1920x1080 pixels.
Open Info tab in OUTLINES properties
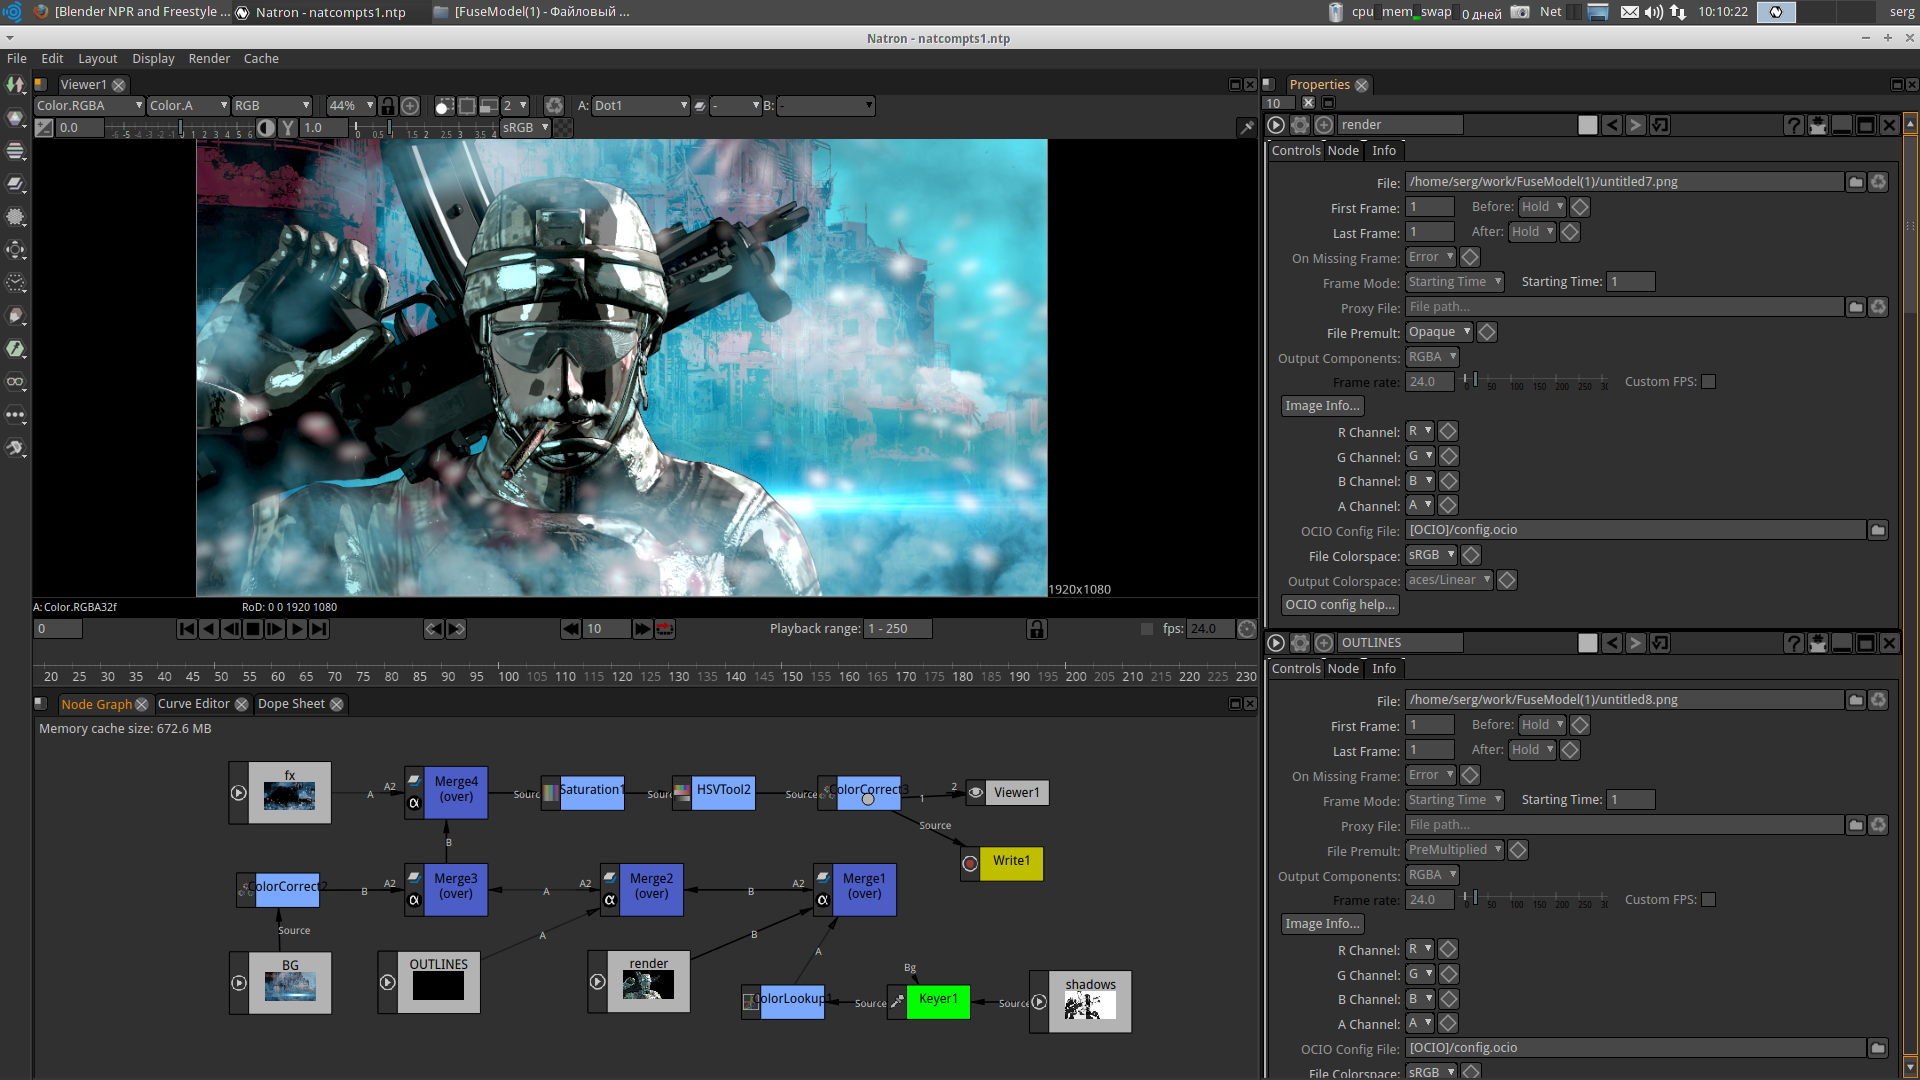tap(1384, 669)
